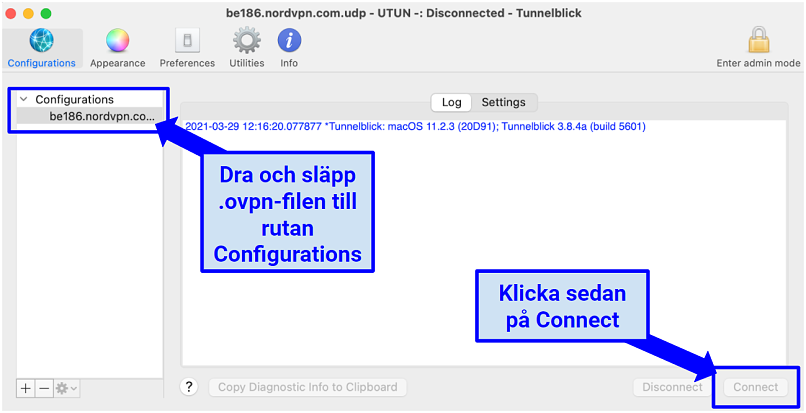Open the Configurations toolbar tab
806x413 pixels.
coord(42,49)
